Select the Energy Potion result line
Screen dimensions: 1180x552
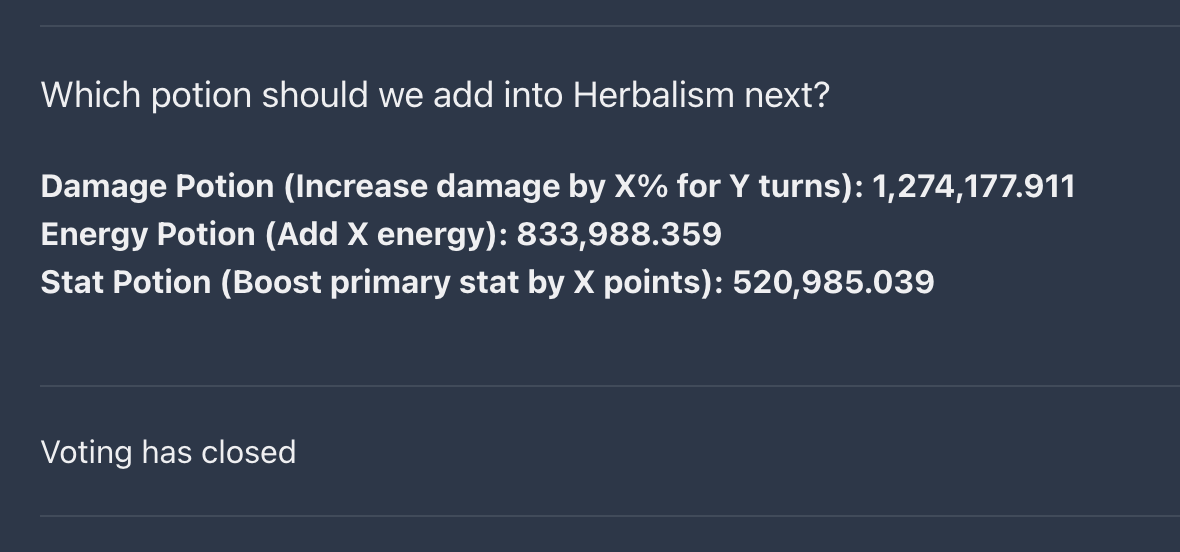pos(381,235)
